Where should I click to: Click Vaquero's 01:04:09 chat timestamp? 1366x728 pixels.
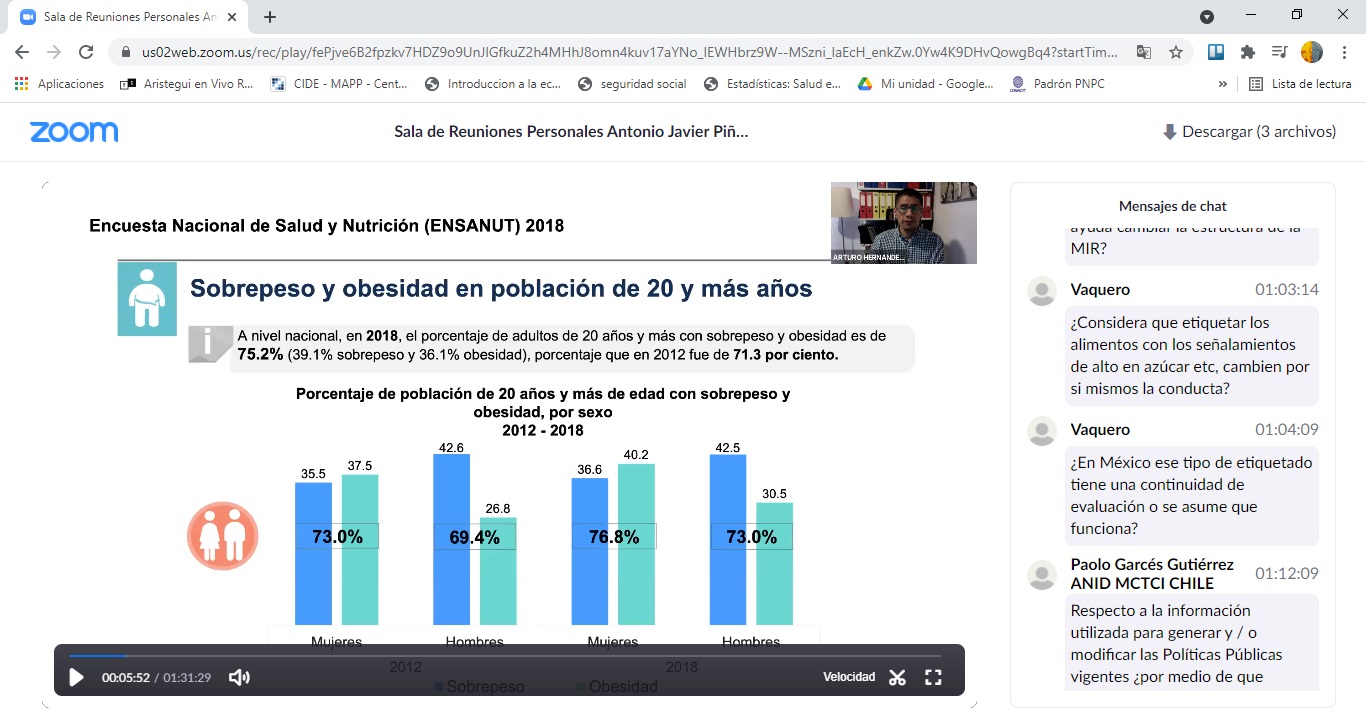[x=1287, y=430]
